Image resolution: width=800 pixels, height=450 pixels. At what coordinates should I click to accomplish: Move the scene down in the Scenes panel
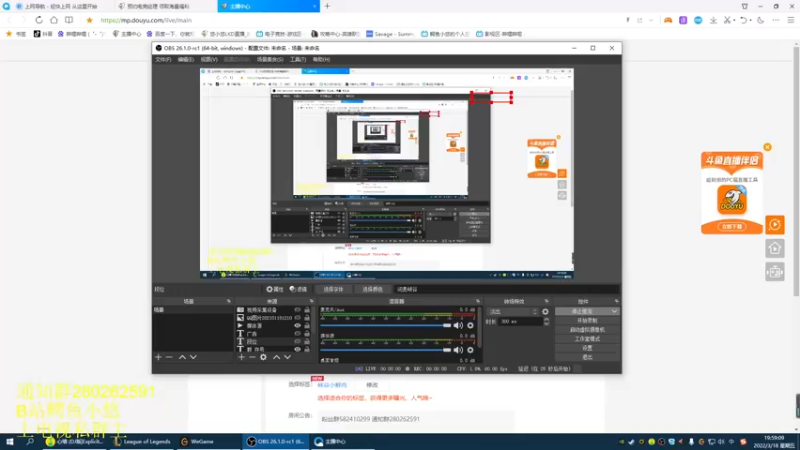193,357
